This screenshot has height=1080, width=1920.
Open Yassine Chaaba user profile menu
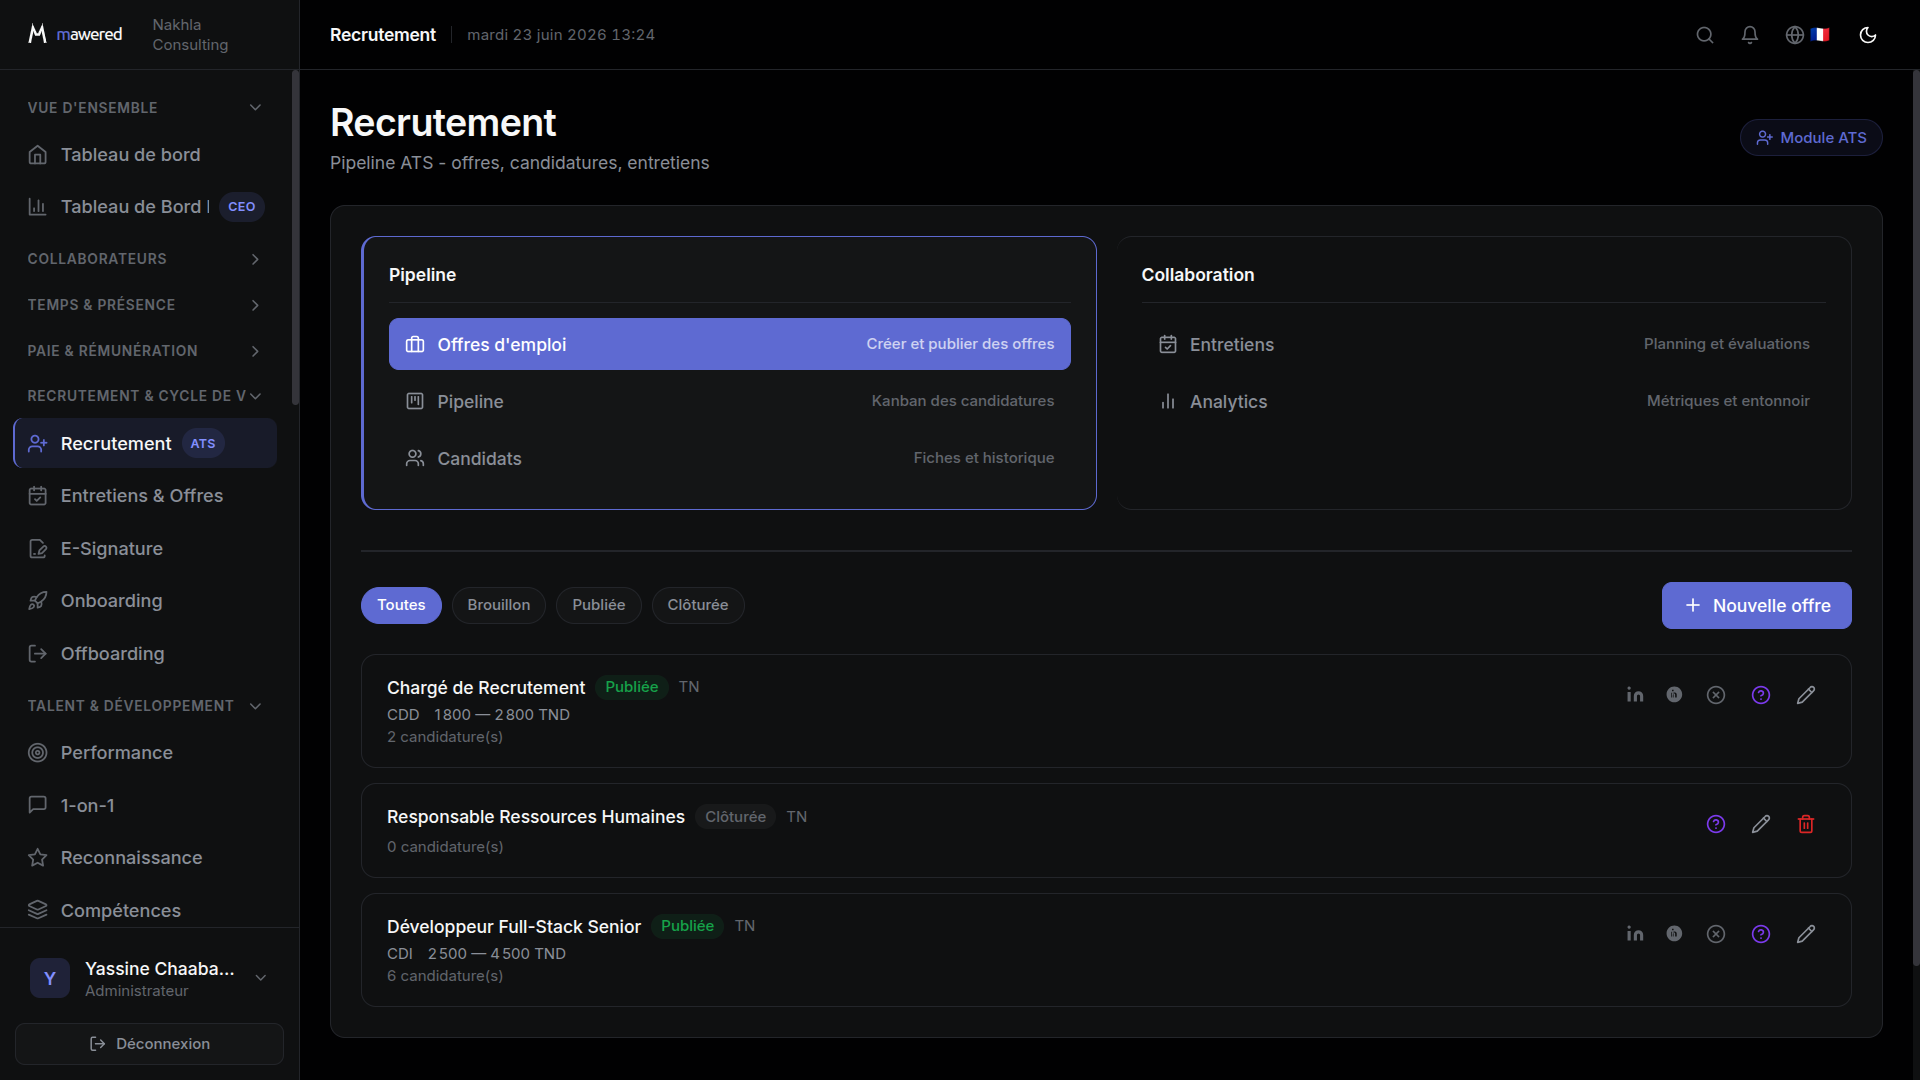click(149, 978)
